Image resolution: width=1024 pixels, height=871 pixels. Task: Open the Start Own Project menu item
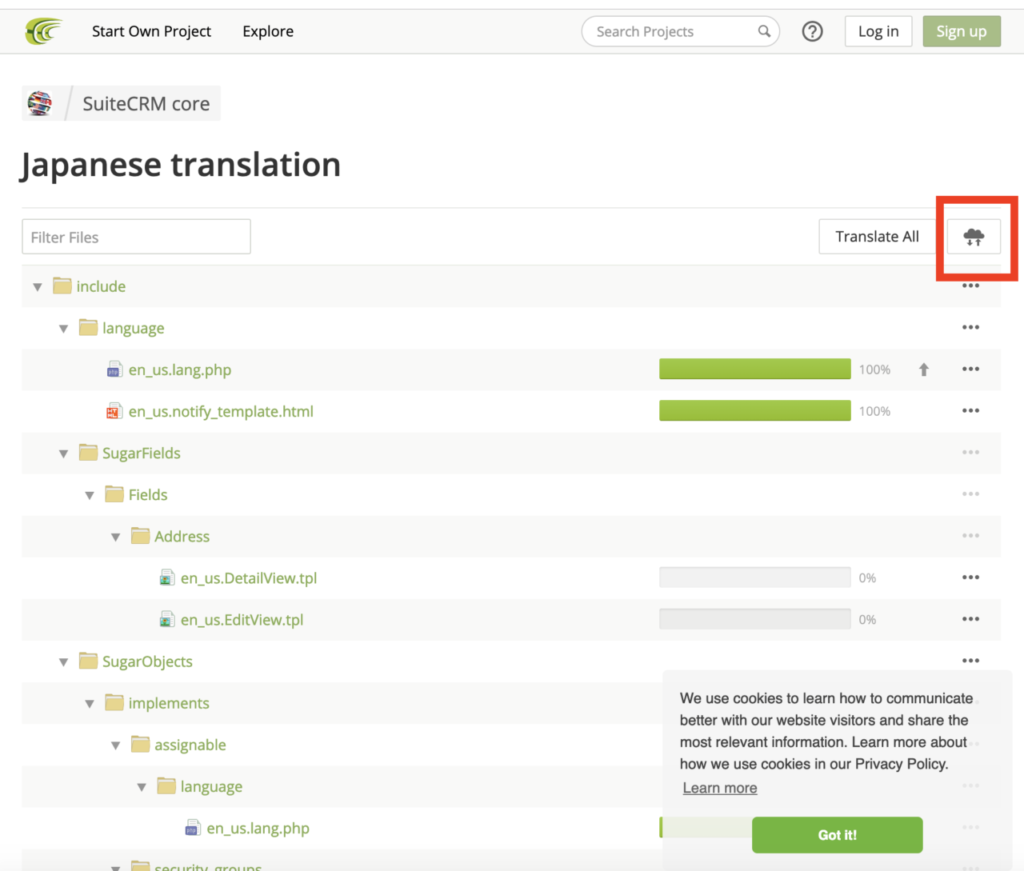(152, 31)
